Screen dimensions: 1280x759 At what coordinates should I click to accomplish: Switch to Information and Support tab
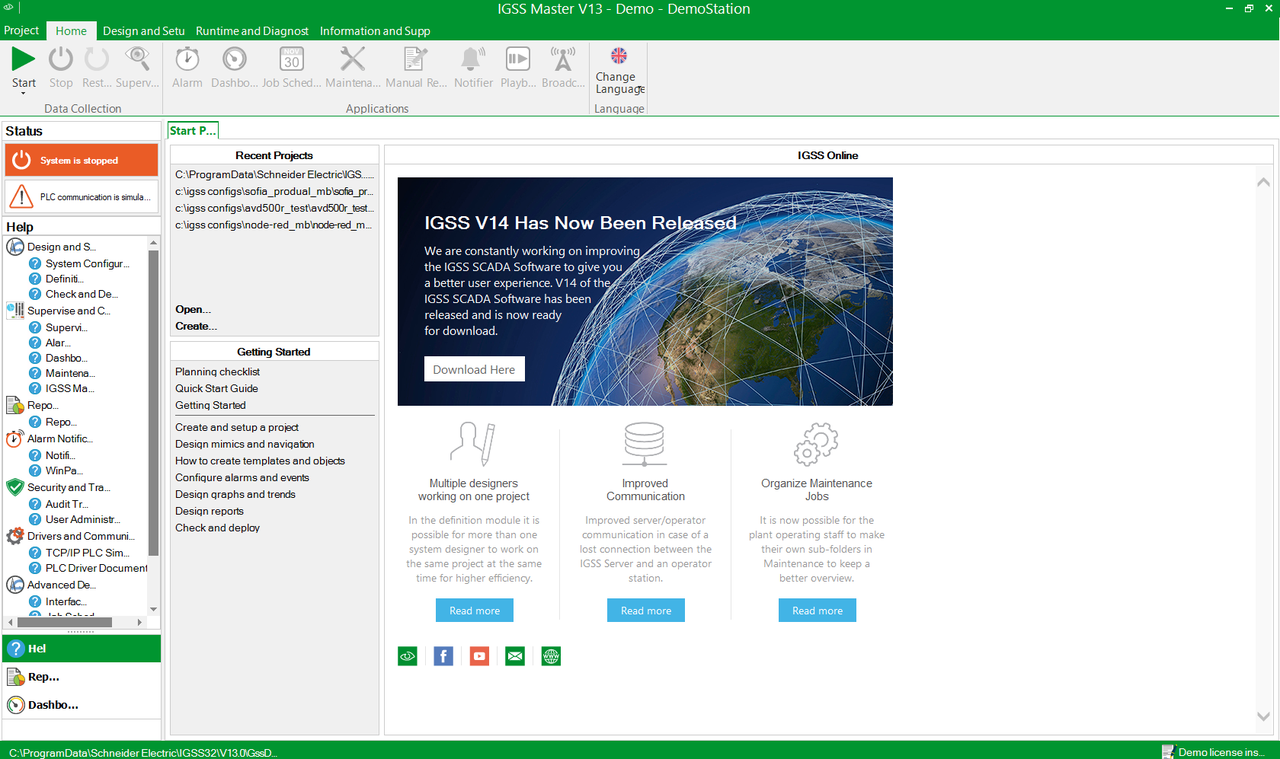375,31
